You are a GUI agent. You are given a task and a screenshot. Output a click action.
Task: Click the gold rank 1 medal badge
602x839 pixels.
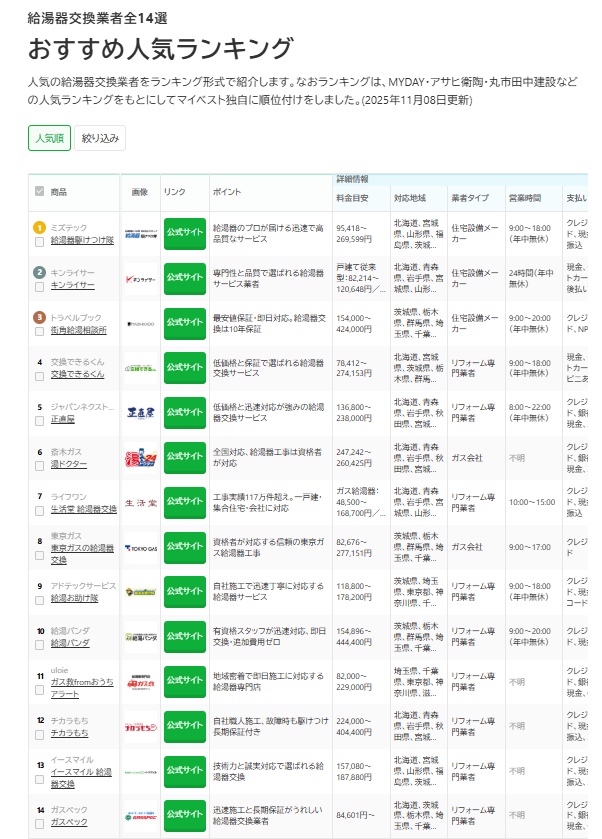40,227
